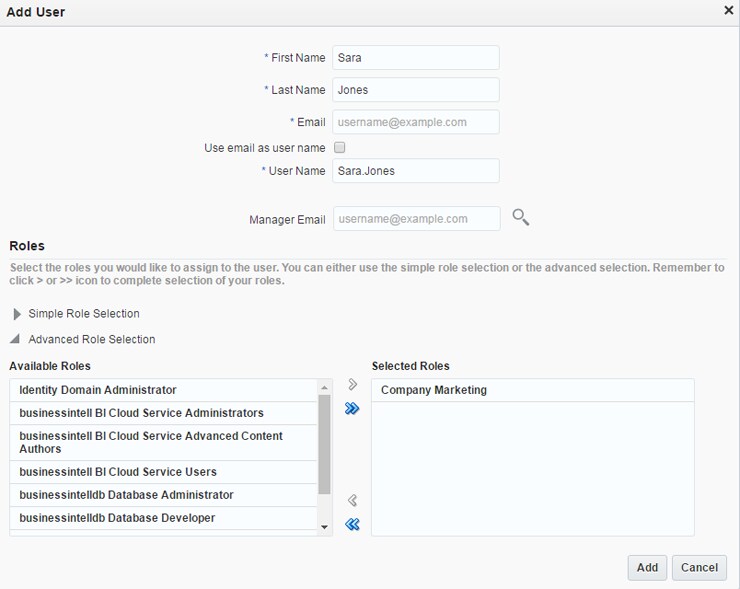The width and height of the screenshot is (740, 589).
Task: Click the double right arrow move-all icon
Action: tap(352, 408)
